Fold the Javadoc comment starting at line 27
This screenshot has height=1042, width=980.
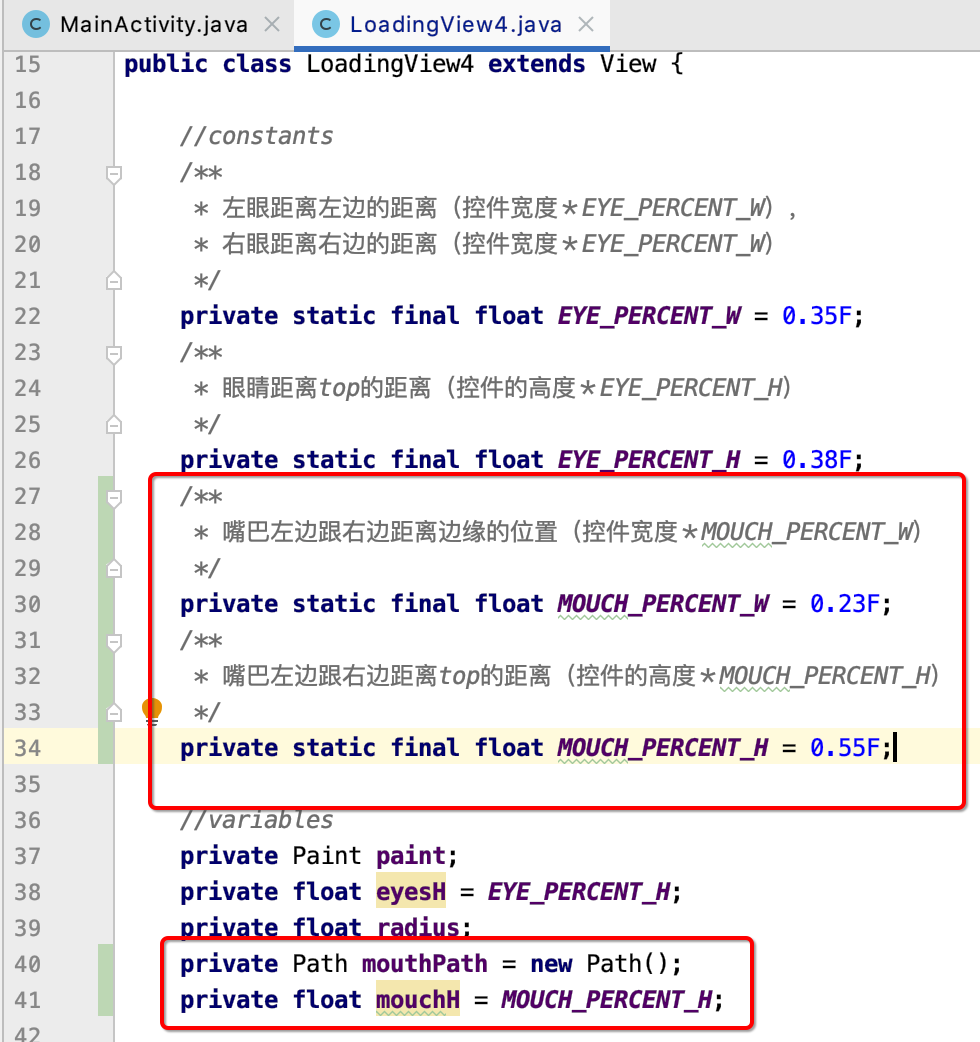point(114,498)
